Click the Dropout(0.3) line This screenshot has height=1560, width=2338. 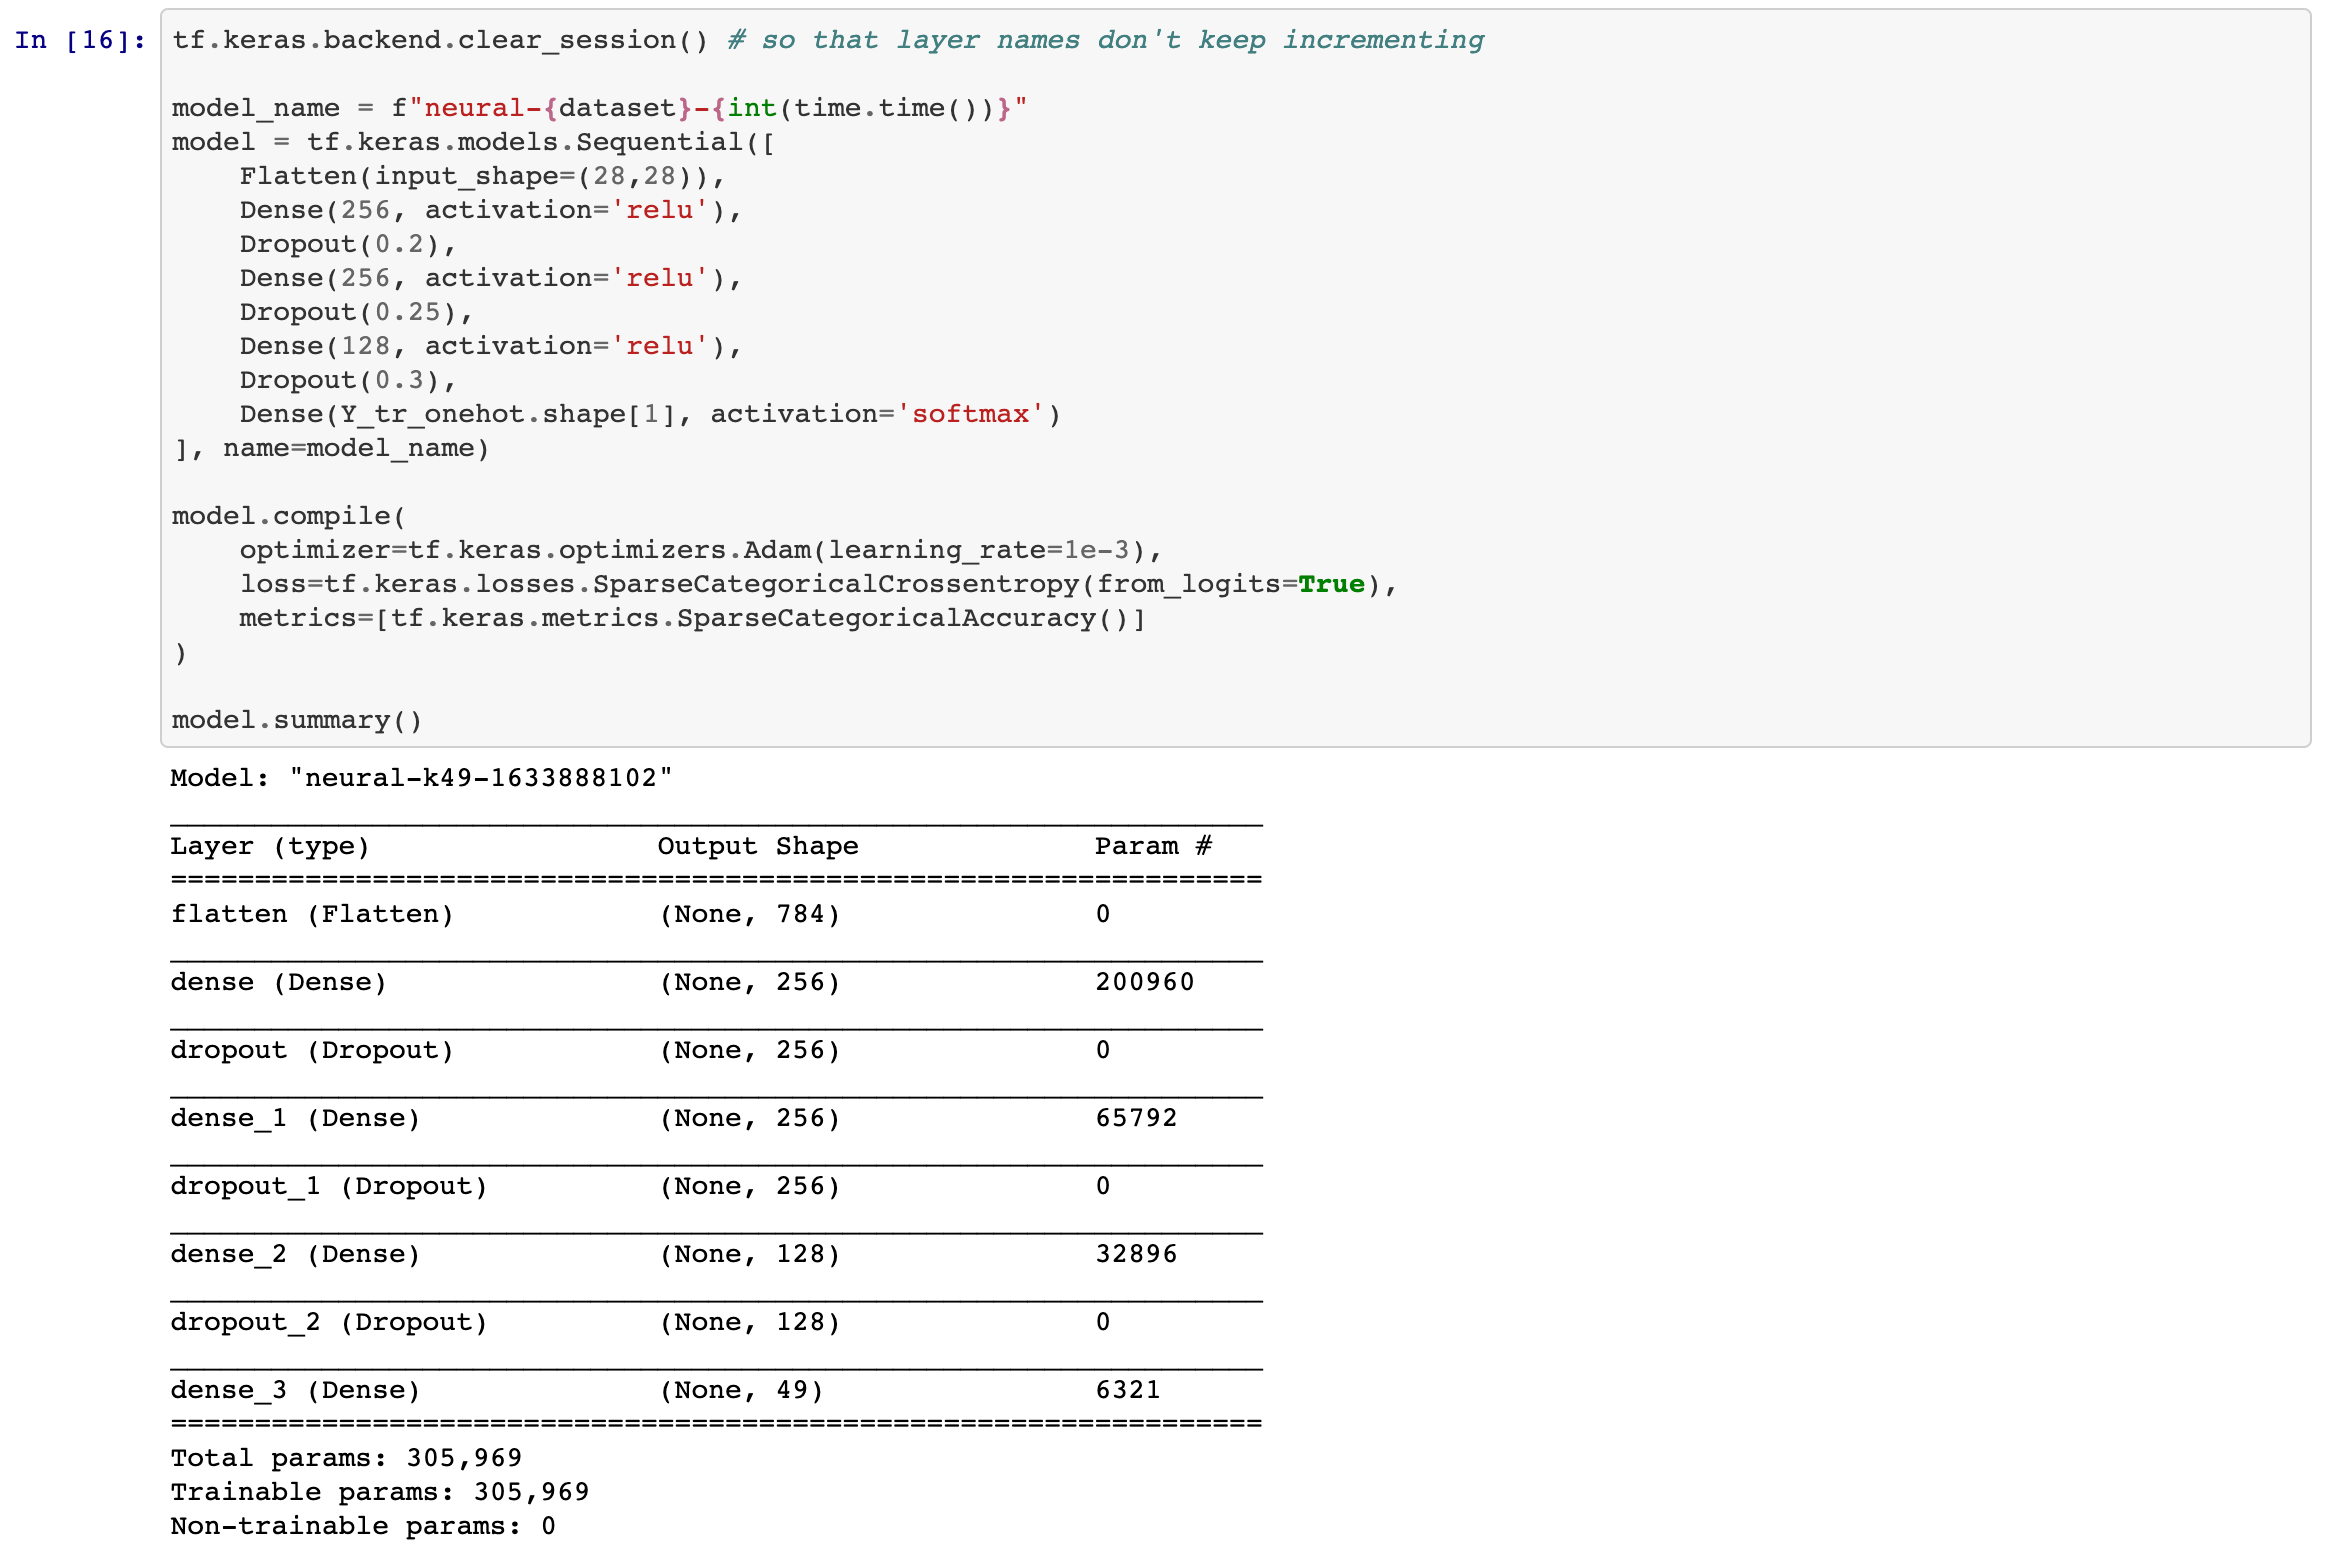[347, 380]
